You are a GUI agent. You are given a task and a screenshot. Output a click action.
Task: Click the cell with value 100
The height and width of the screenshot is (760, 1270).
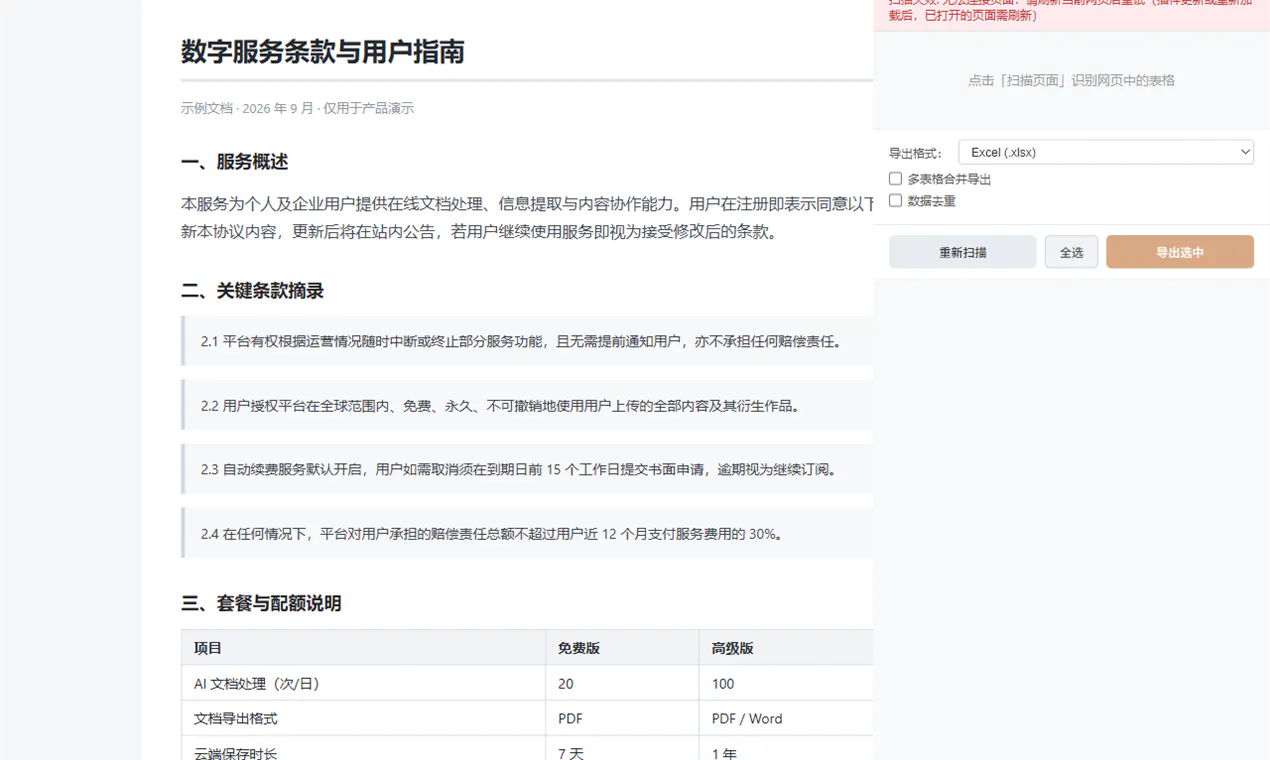(786, 684)
